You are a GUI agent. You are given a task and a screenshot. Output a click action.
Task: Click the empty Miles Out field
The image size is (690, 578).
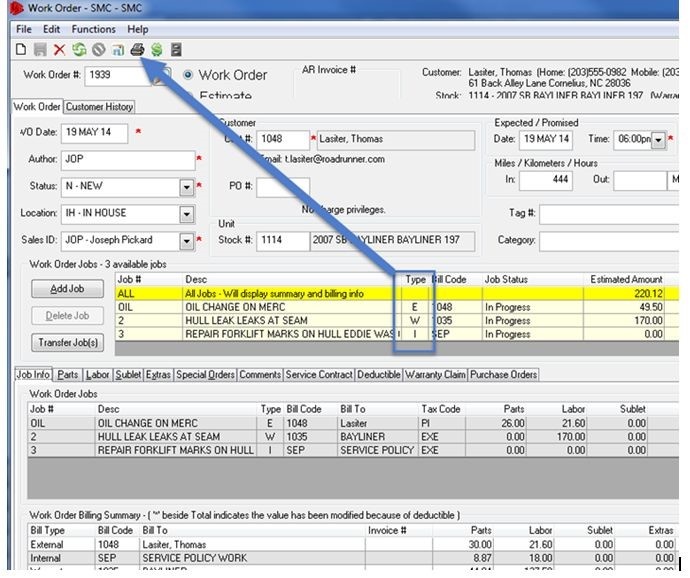pyautogui.click(x=640, y=180)
